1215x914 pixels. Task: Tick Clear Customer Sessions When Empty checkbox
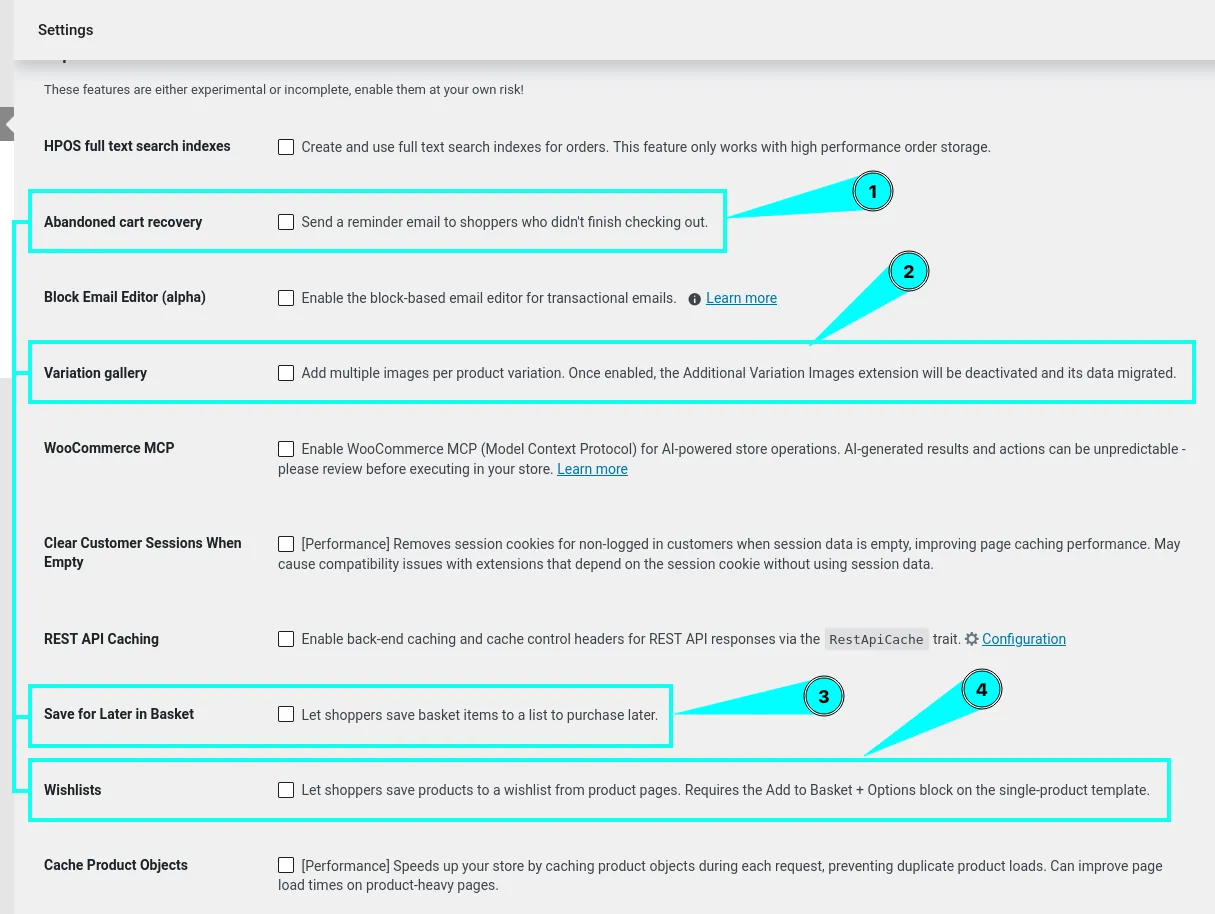point(286,544)
